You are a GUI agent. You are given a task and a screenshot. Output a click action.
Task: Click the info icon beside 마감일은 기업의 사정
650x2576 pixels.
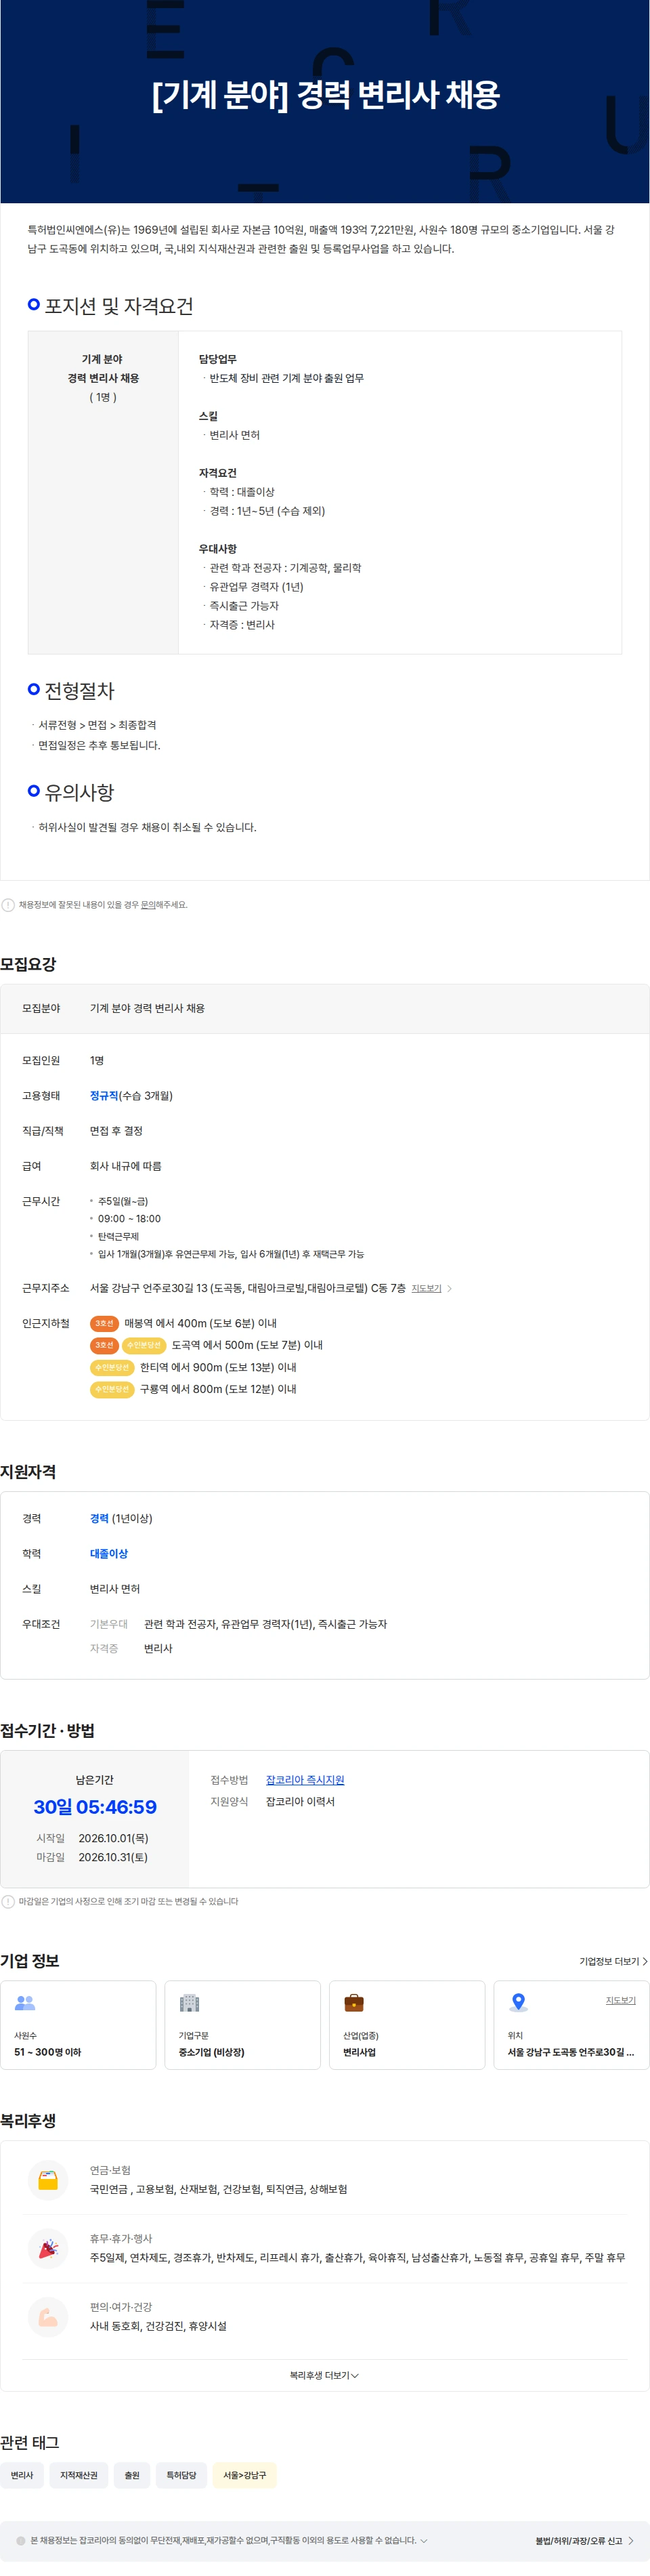pos(8,1902)
